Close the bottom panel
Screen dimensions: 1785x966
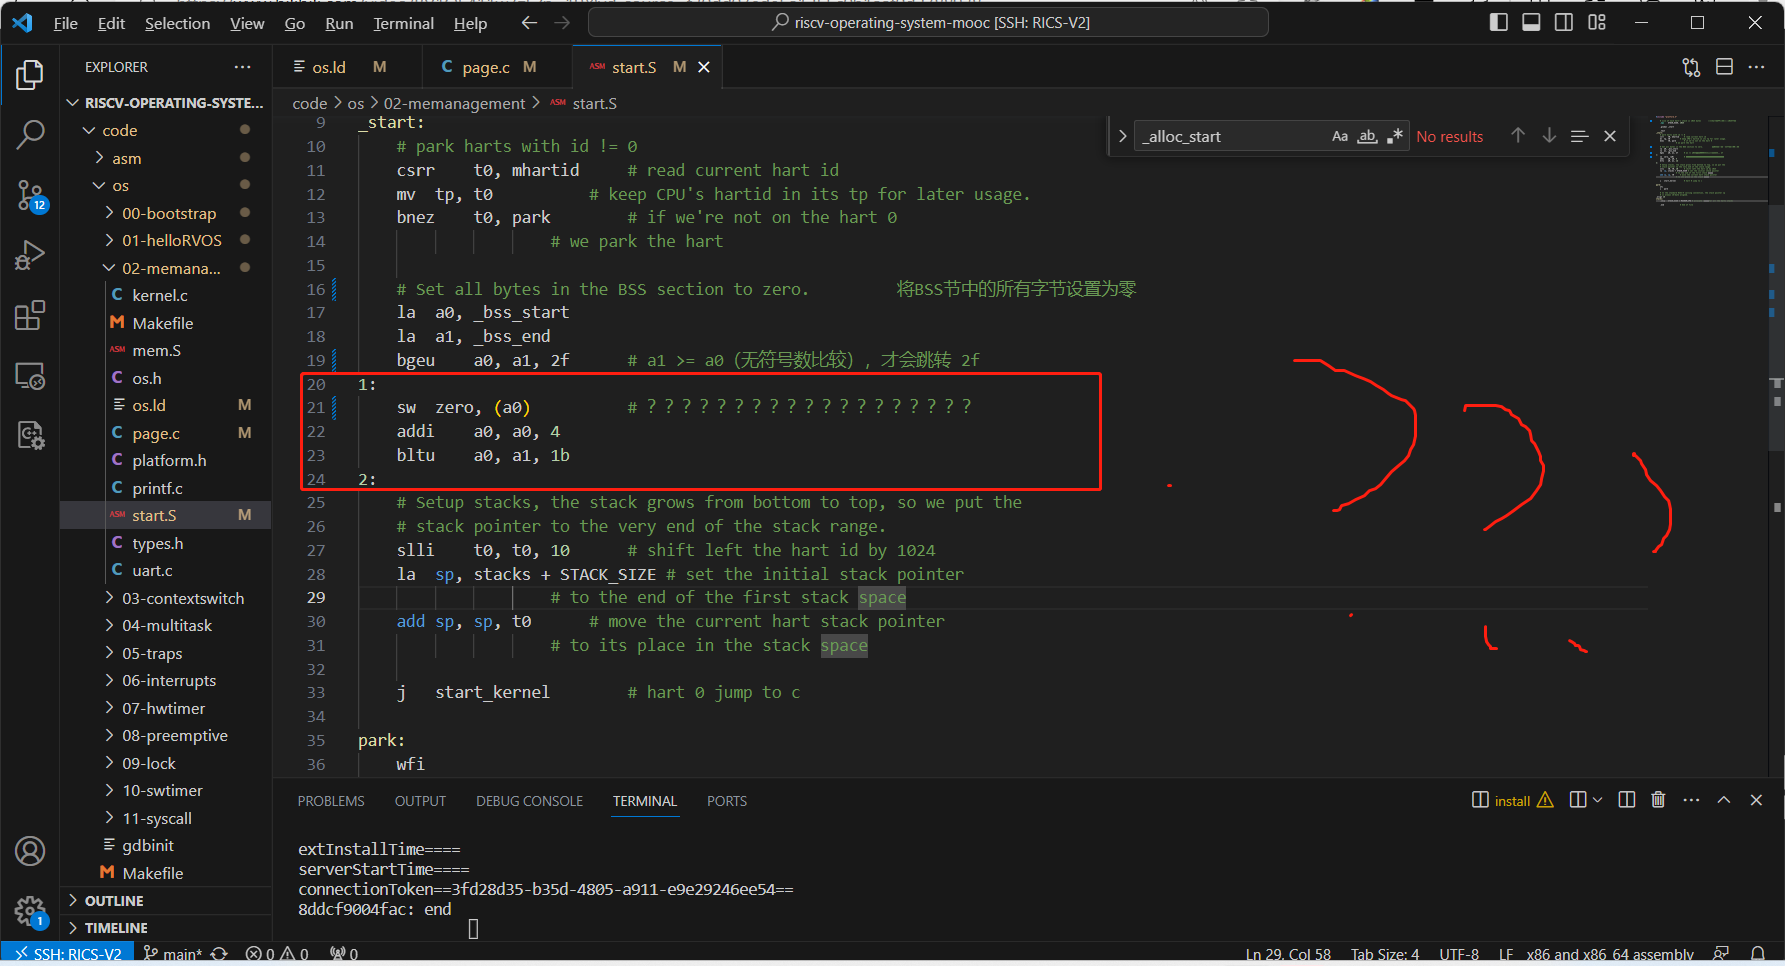pyautogui.click(x=1756, y=800)
